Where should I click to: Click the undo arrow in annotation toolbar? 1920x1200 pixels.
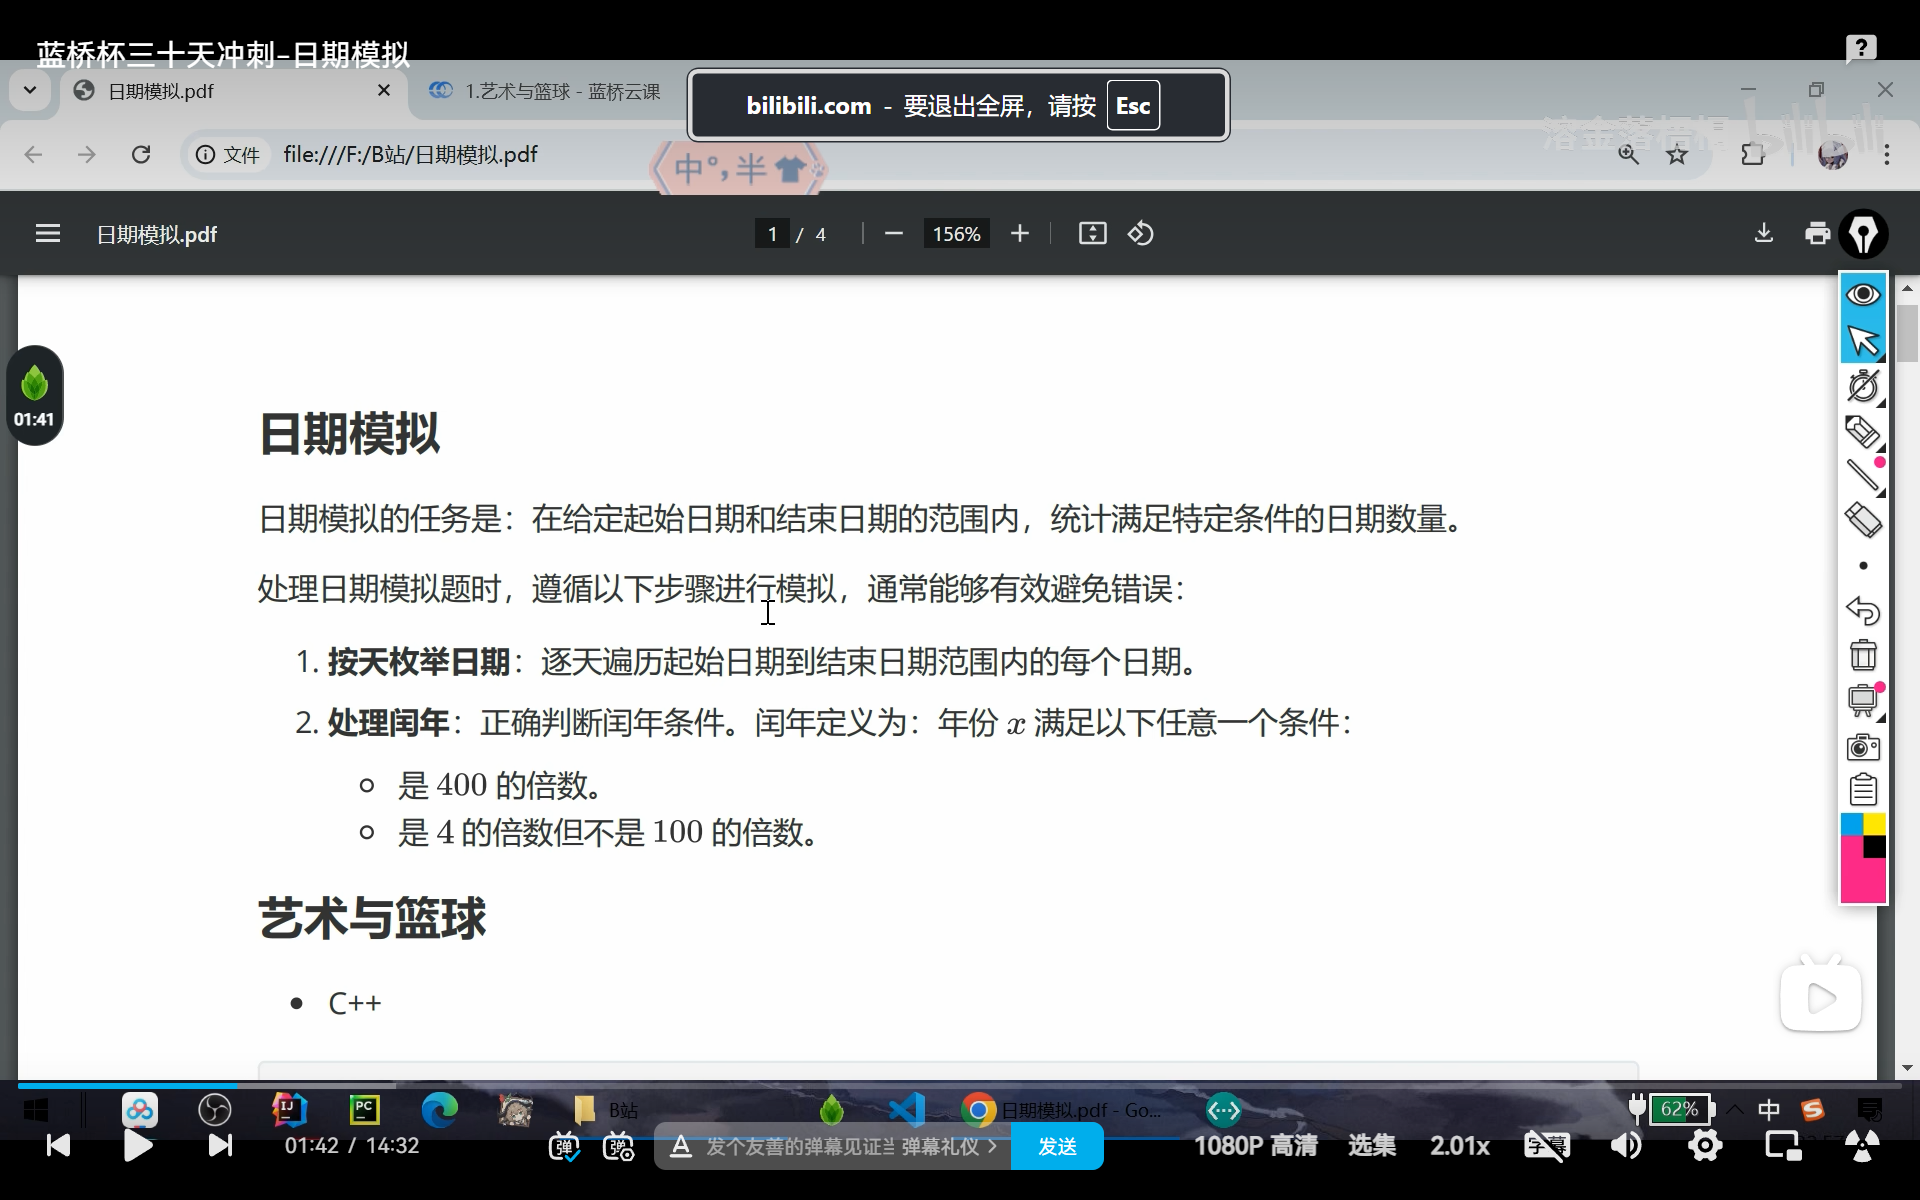click(x=1863, y=610)
